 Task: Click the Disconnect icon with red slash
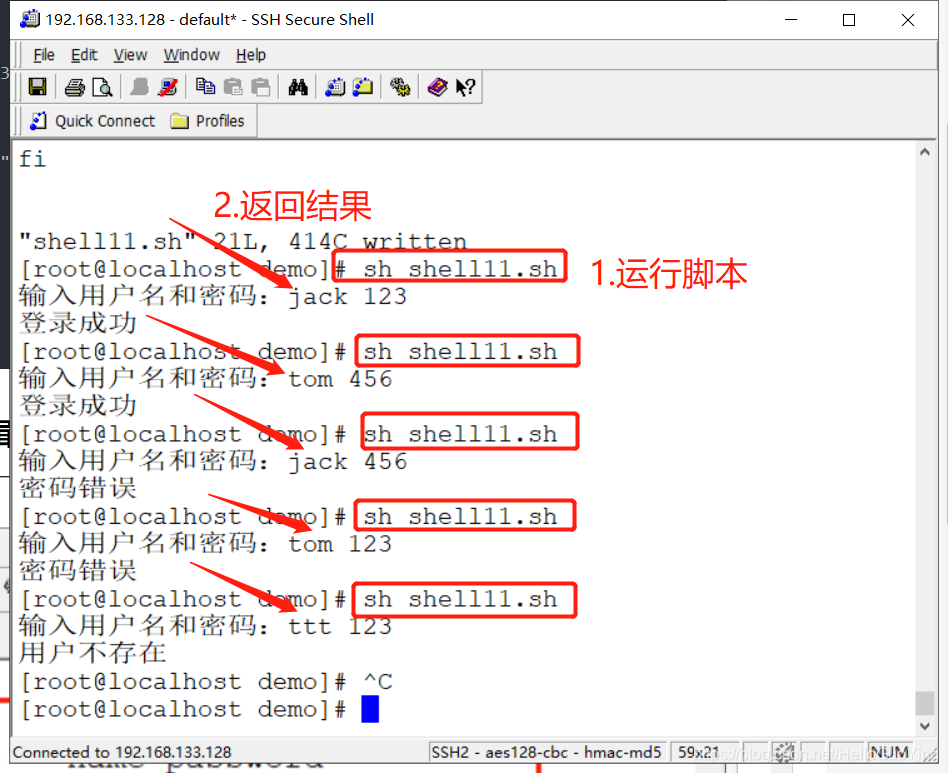tap(167, 87)
